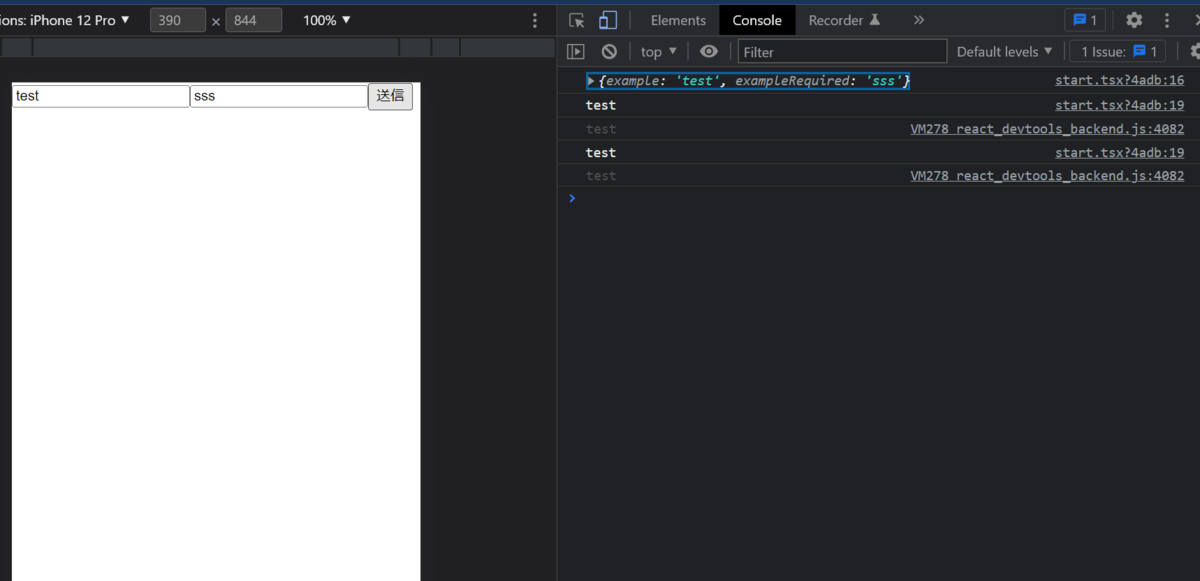The height and width of the screenshot is (581, 1200).
Task: Open the 100% zoom dropdown
Action: pyautogui.click(x=327, y=20)
